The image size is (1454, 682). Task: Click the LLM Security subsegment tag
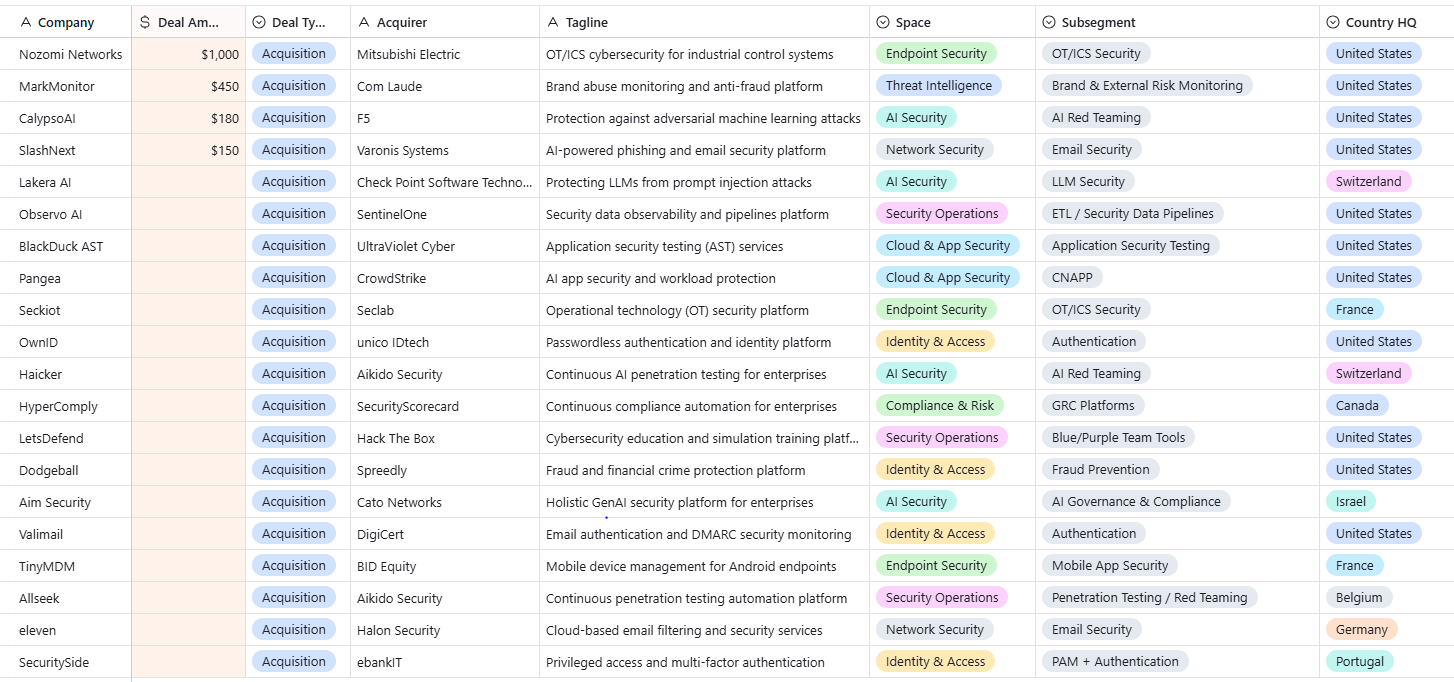tap(1088, 182)
